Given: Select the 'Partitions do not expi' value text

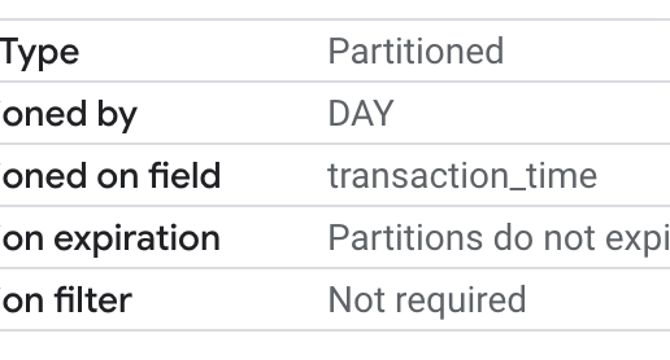Looking at the screenshot, I should point(499,239).
